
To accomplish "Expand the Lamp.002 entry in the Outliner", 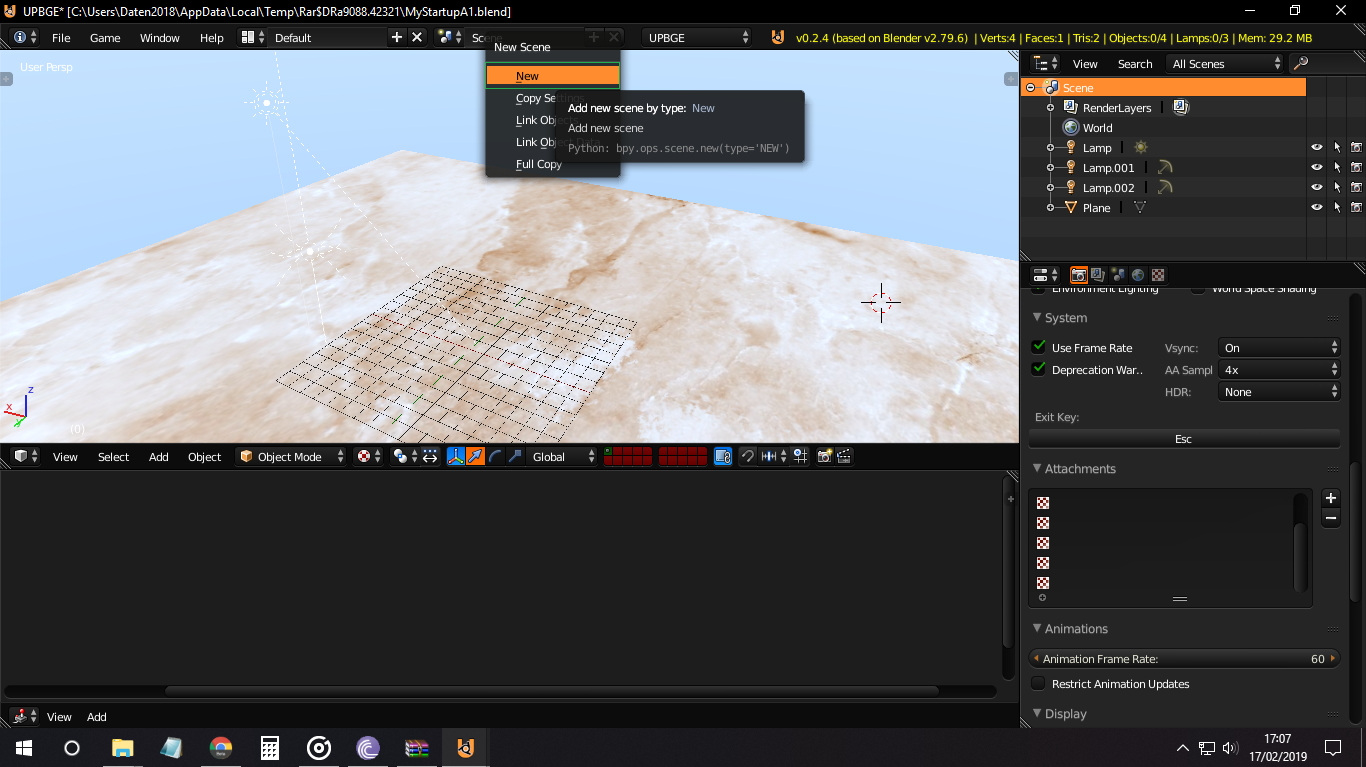I will (1049, 187).
